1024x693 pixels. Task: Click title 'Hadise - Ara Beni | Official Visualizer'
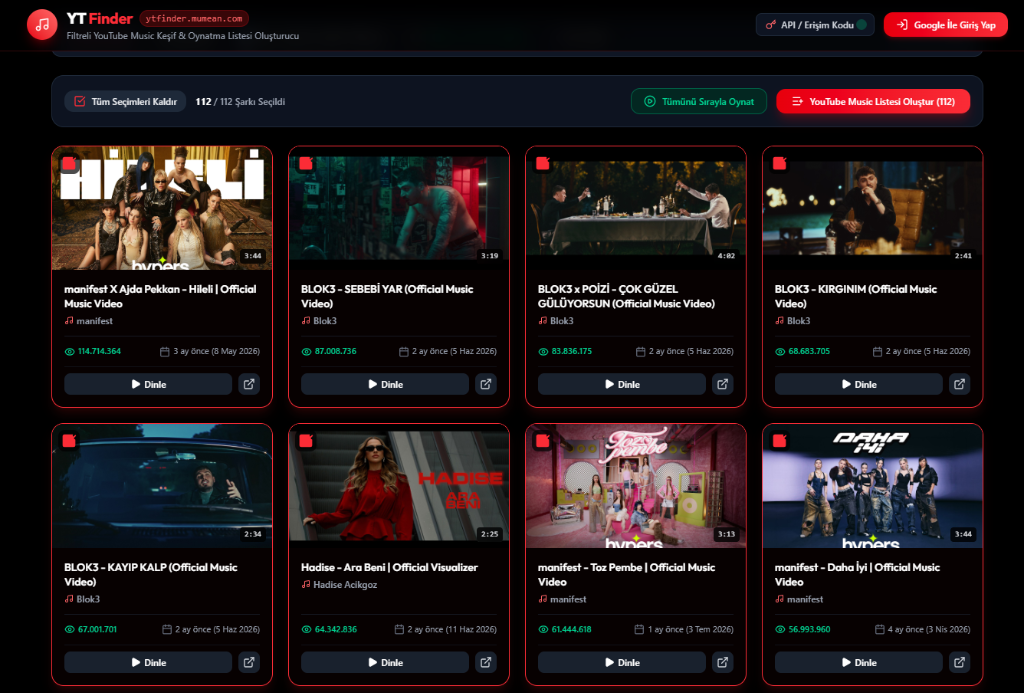(389, 567)
